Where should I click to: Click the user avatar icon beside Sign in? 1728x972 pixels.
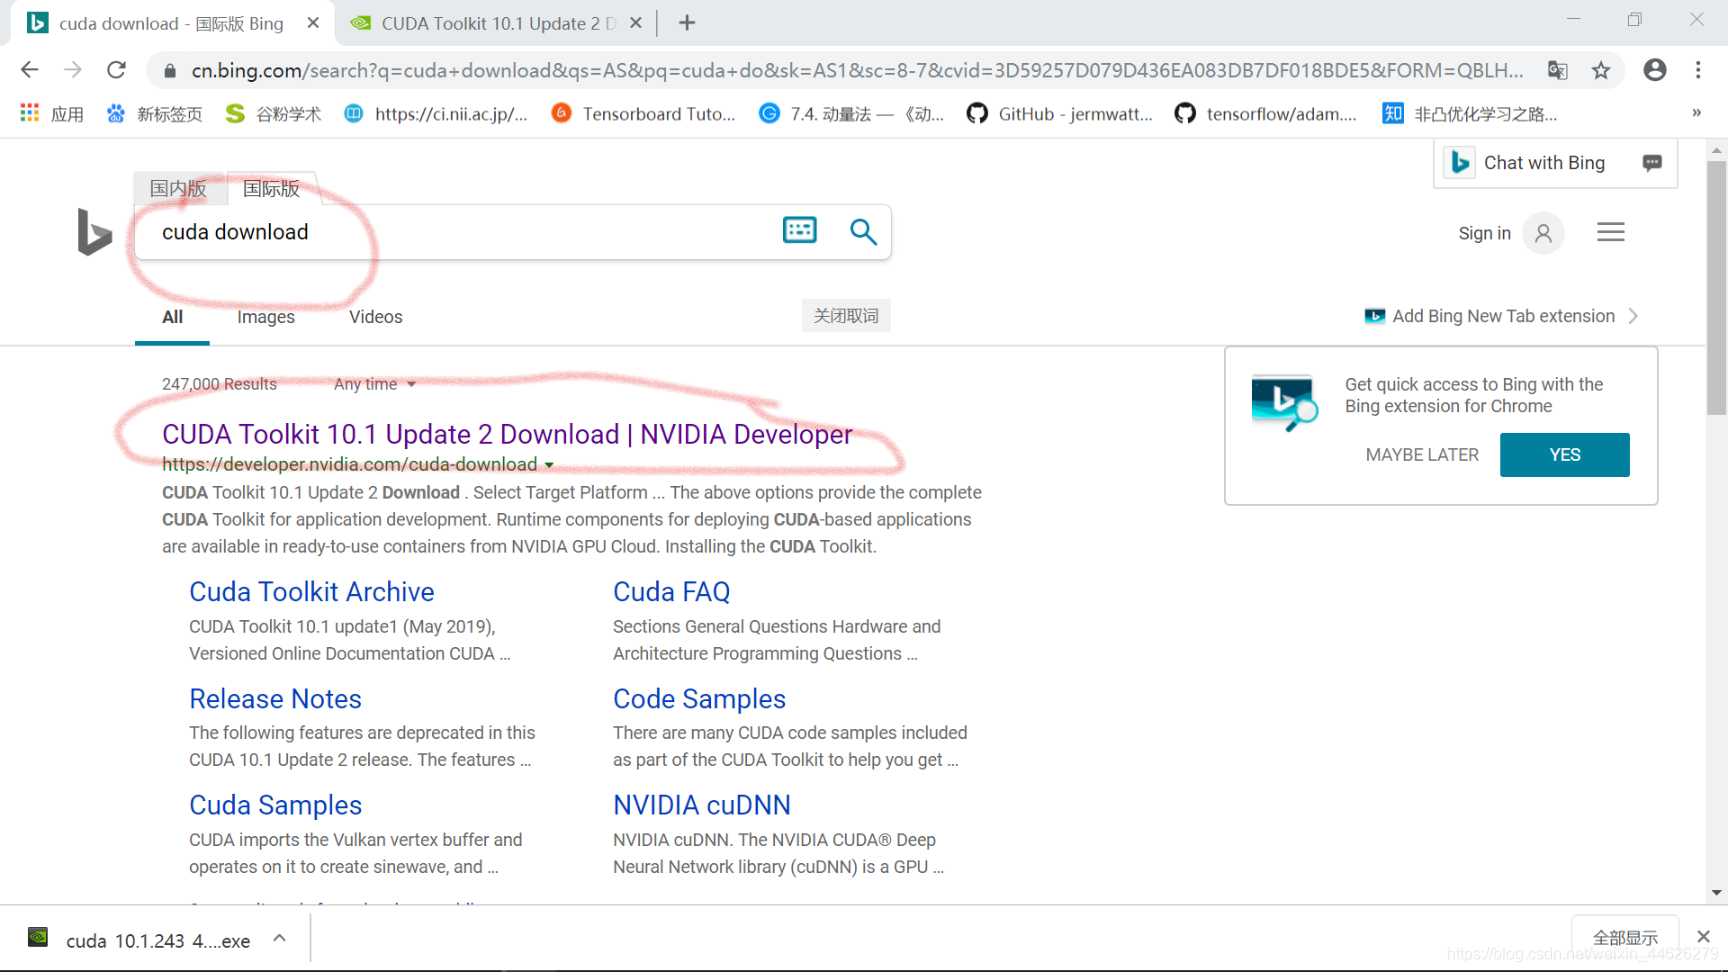(1543, 233)
